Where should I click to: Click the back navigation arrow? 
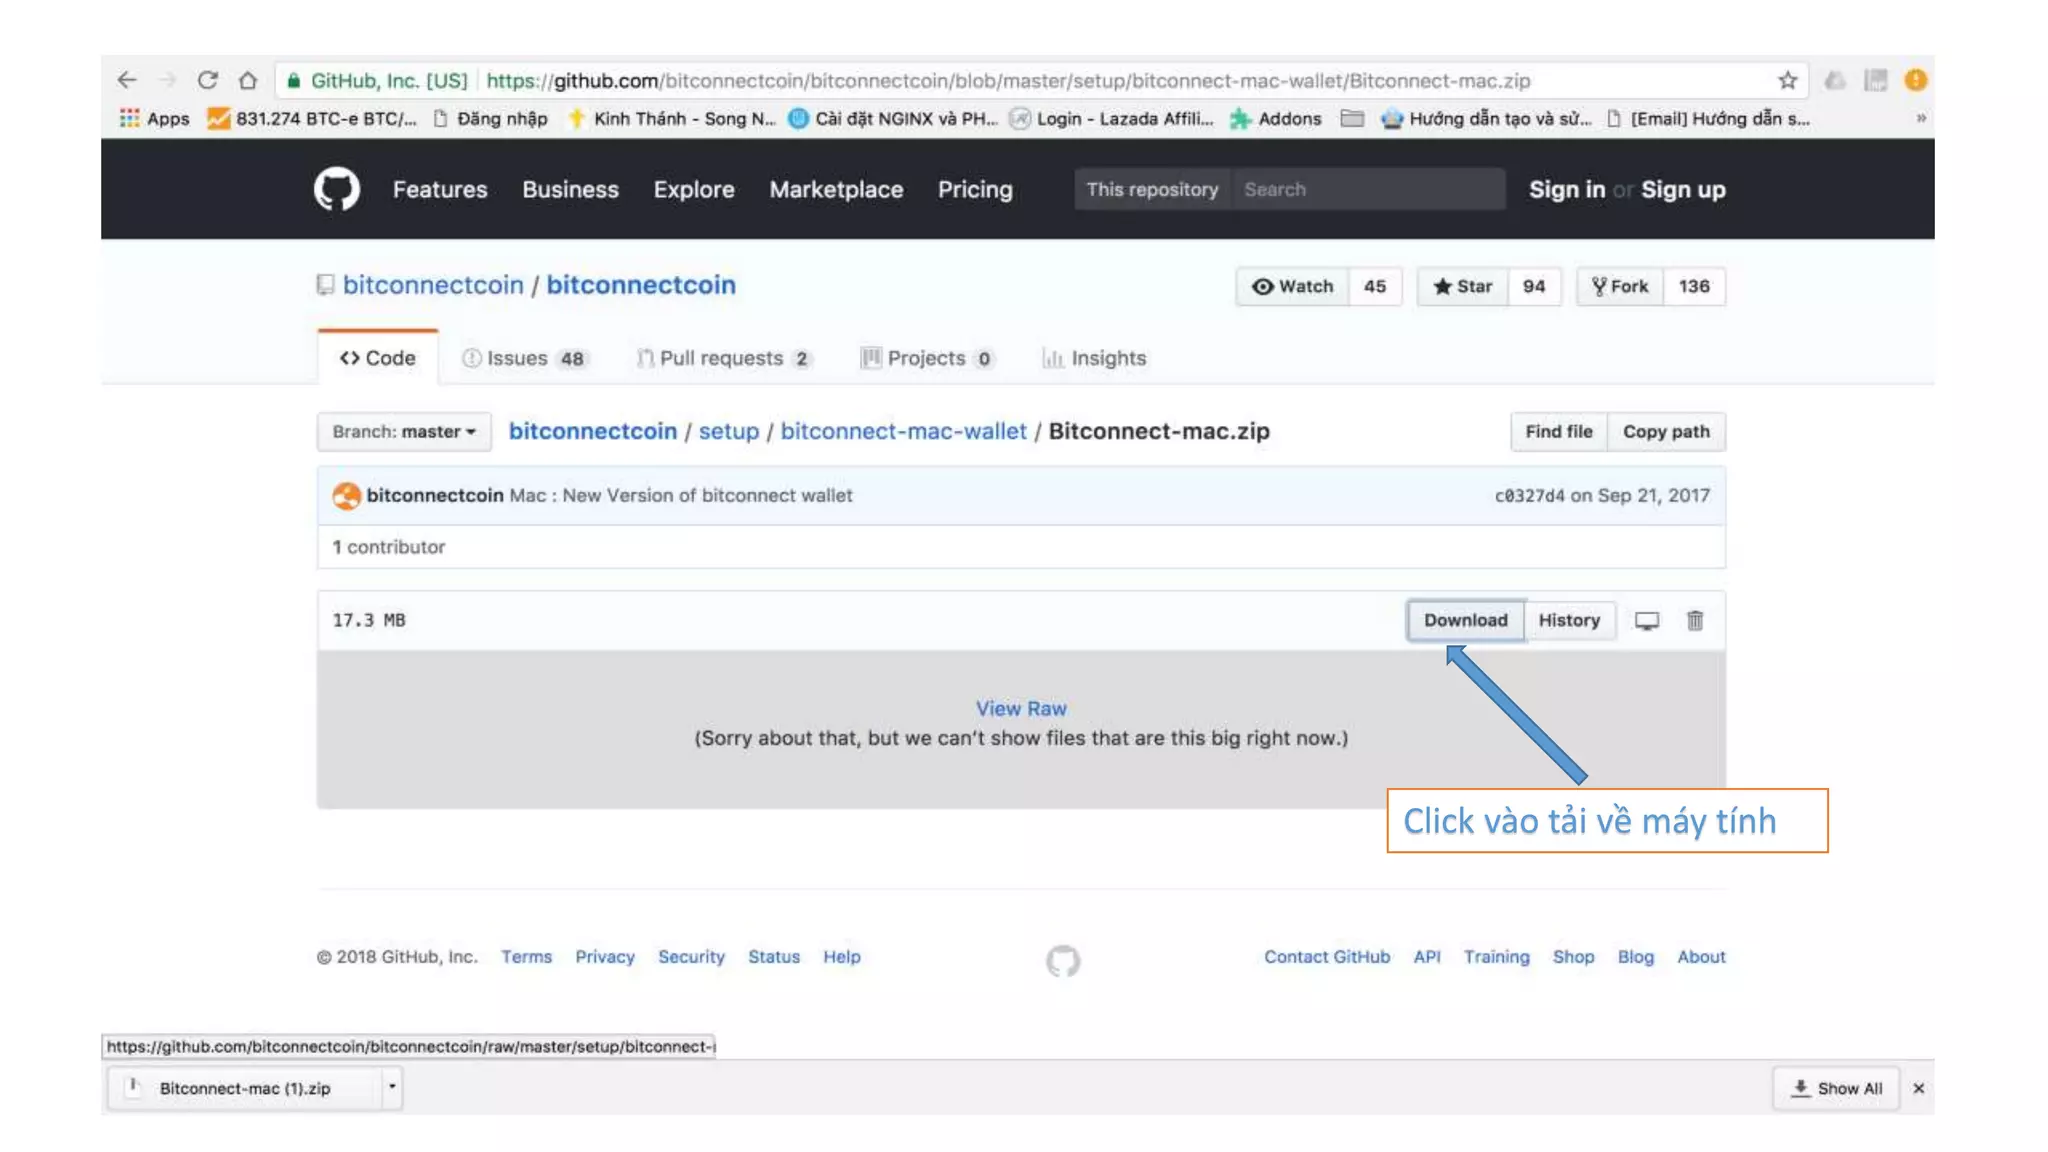click(127, 81)
